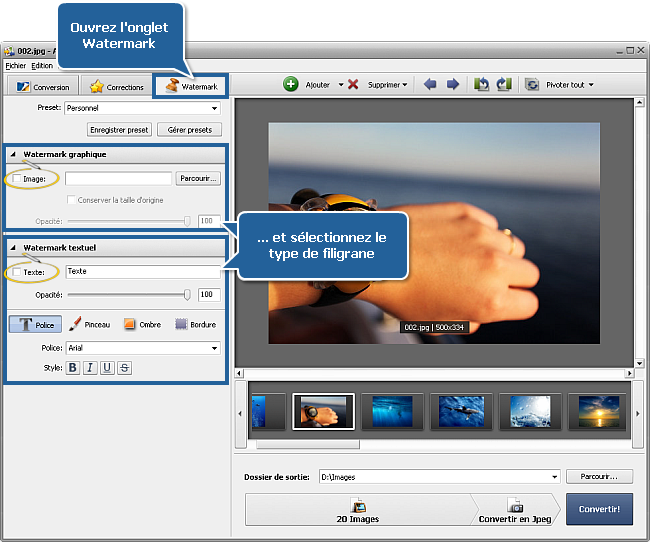Screen dimensions: 650x542
Task: Rotate image clockwise using toolbar icon
Action: pyautogui.click(x=503, y=85)
